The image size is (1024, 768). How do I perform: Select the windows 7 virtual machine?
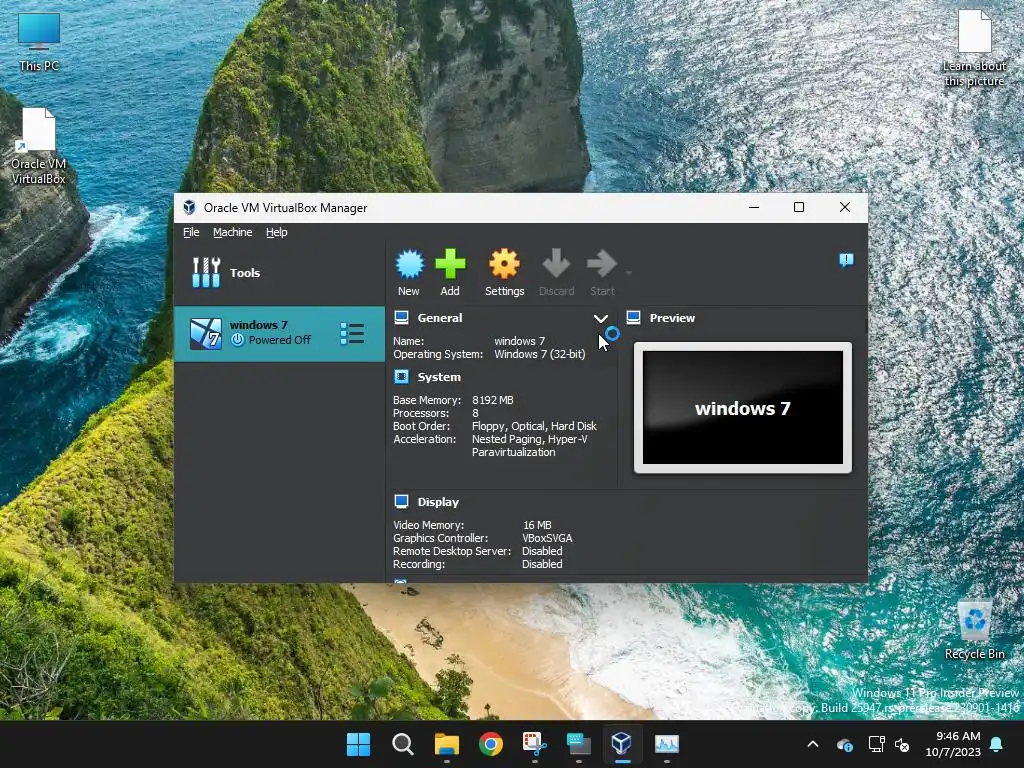pyautogui.click(x=280, y=334)
